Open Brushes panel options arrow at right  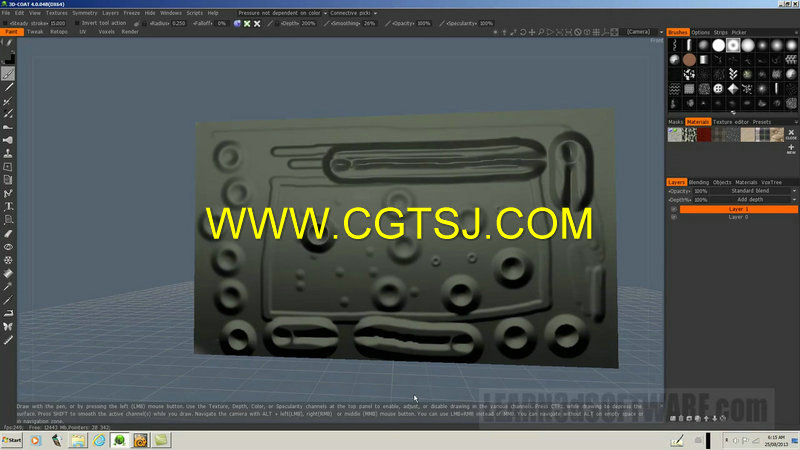pyautogui.click(x=796, y=33)
